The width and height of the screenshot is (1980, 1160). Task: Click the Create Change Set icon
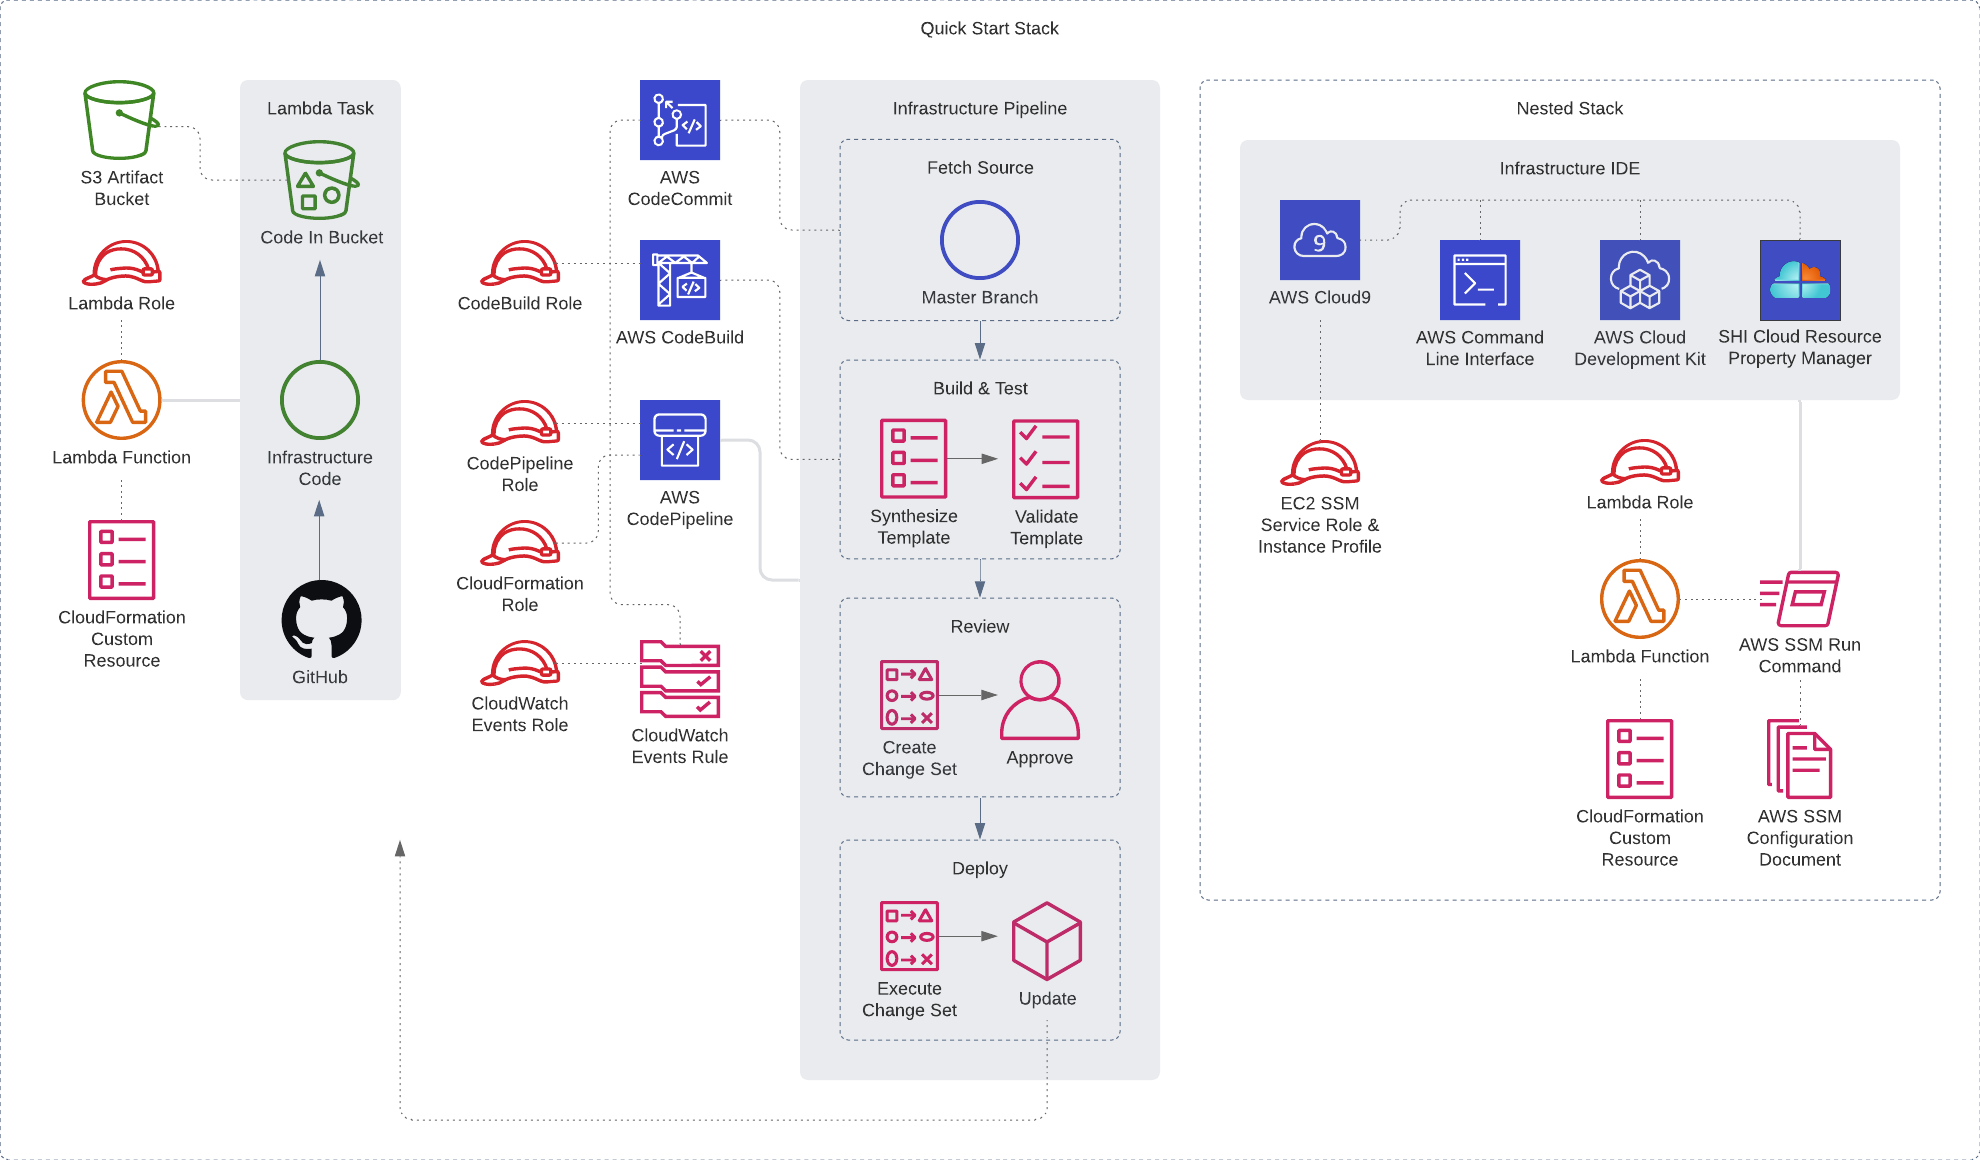(x=909, y=695)
